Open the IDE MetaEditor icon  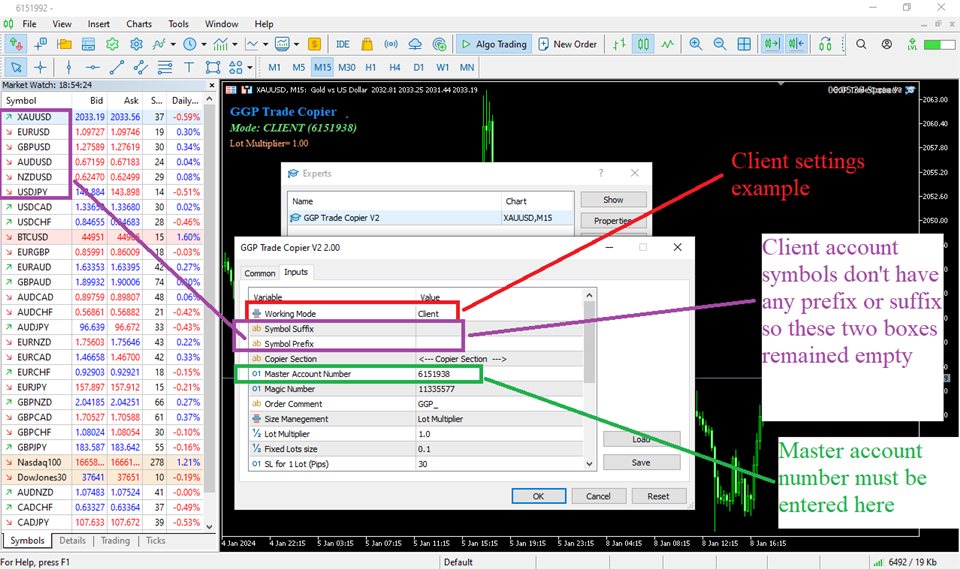click(343, 44)
